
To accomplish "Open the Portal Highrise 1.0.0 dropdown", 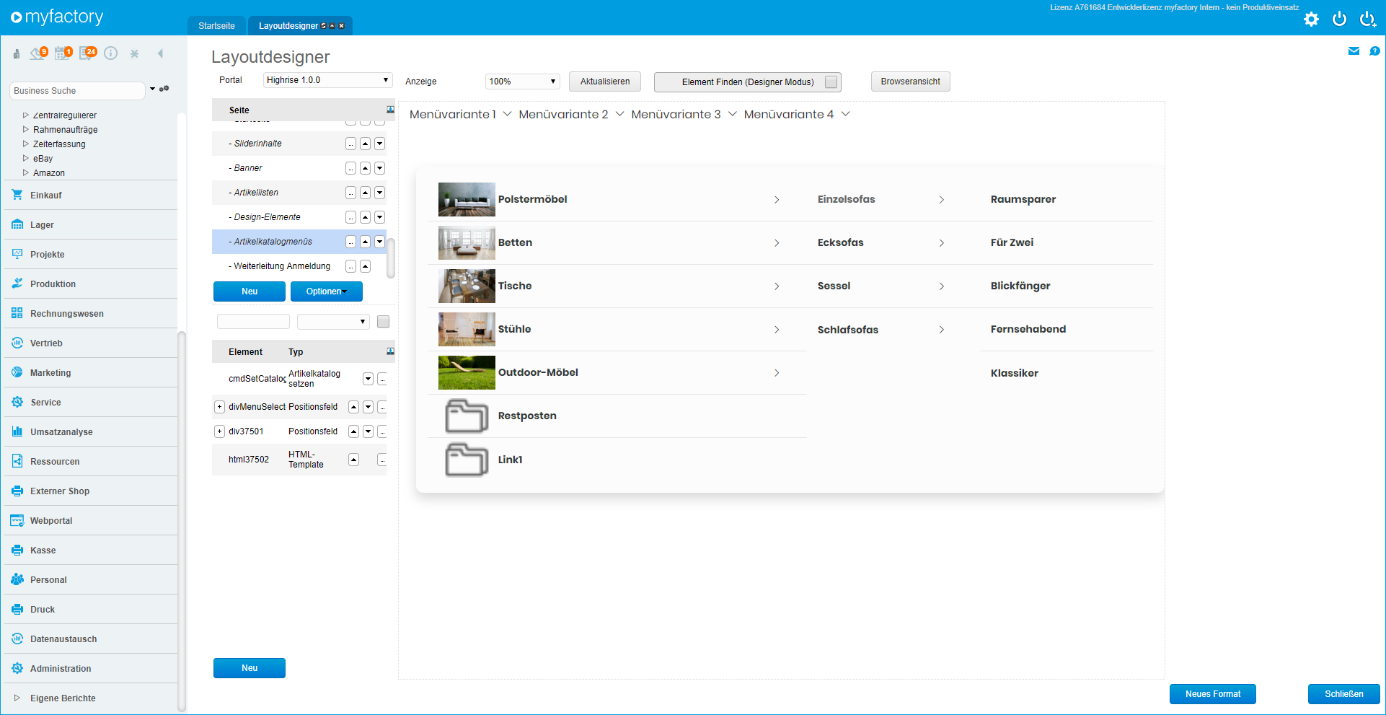I will click(x=328, y=80).
